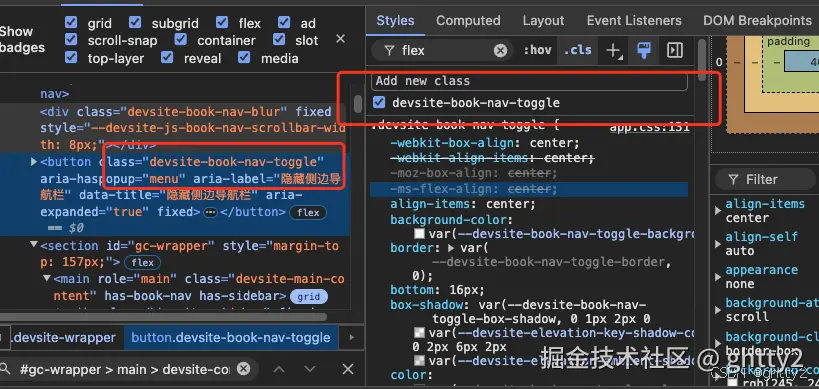Click the grid badge on main element
The image size is (819, 389).
pyautogui.click(x=309, y=297)
